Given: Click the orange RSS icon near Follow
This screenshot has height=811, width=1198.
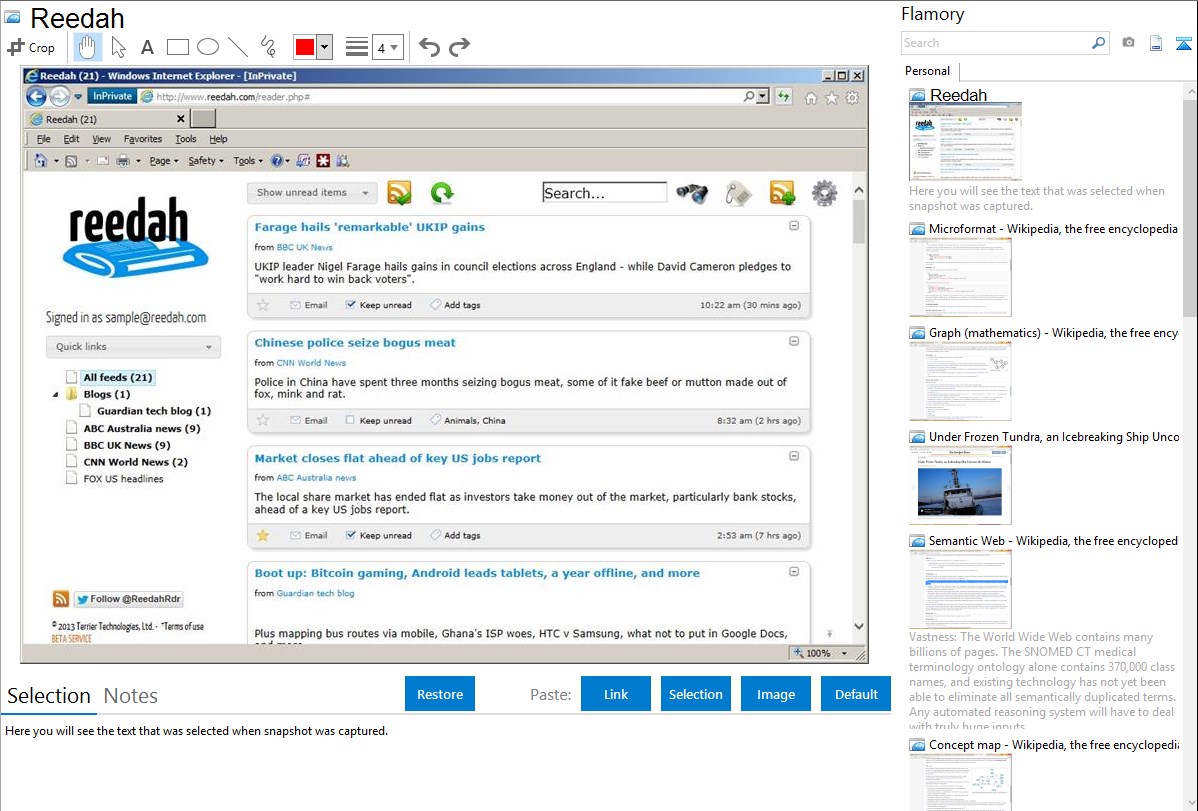Looking at the screenshot, I should click(x=60, y=599).
